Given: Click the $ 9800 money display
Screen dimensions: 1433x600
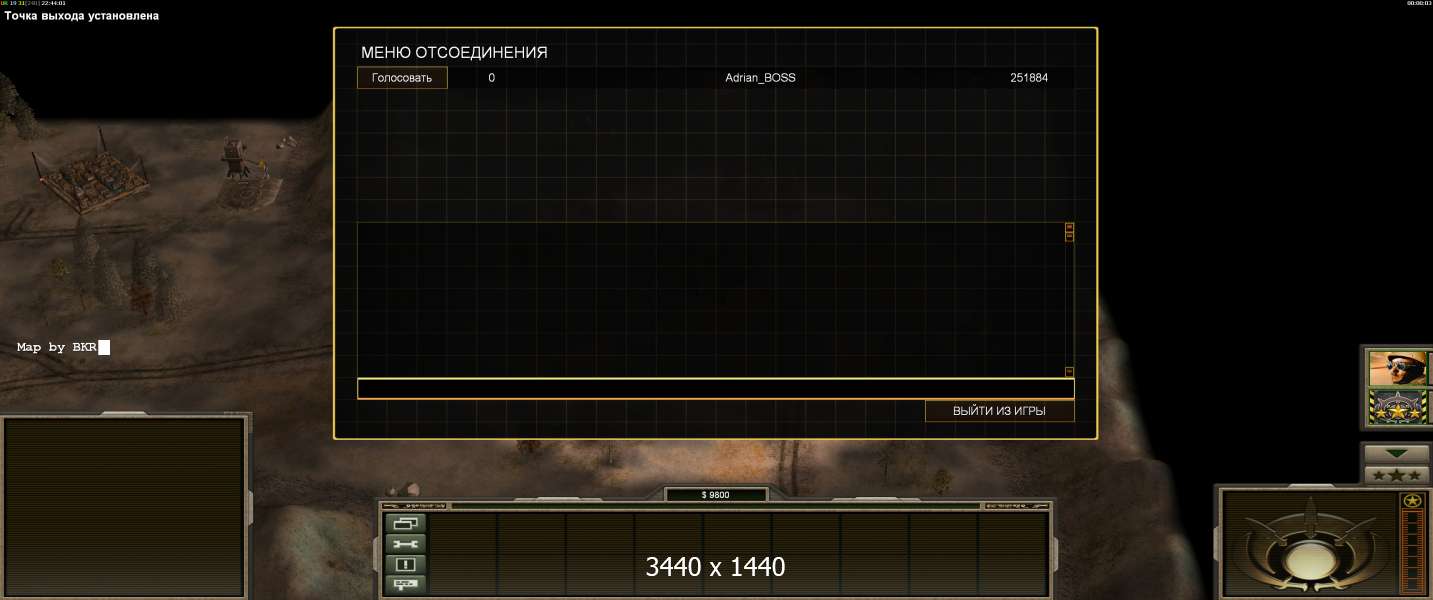Looking at the screenshot, I should [716, 495].
